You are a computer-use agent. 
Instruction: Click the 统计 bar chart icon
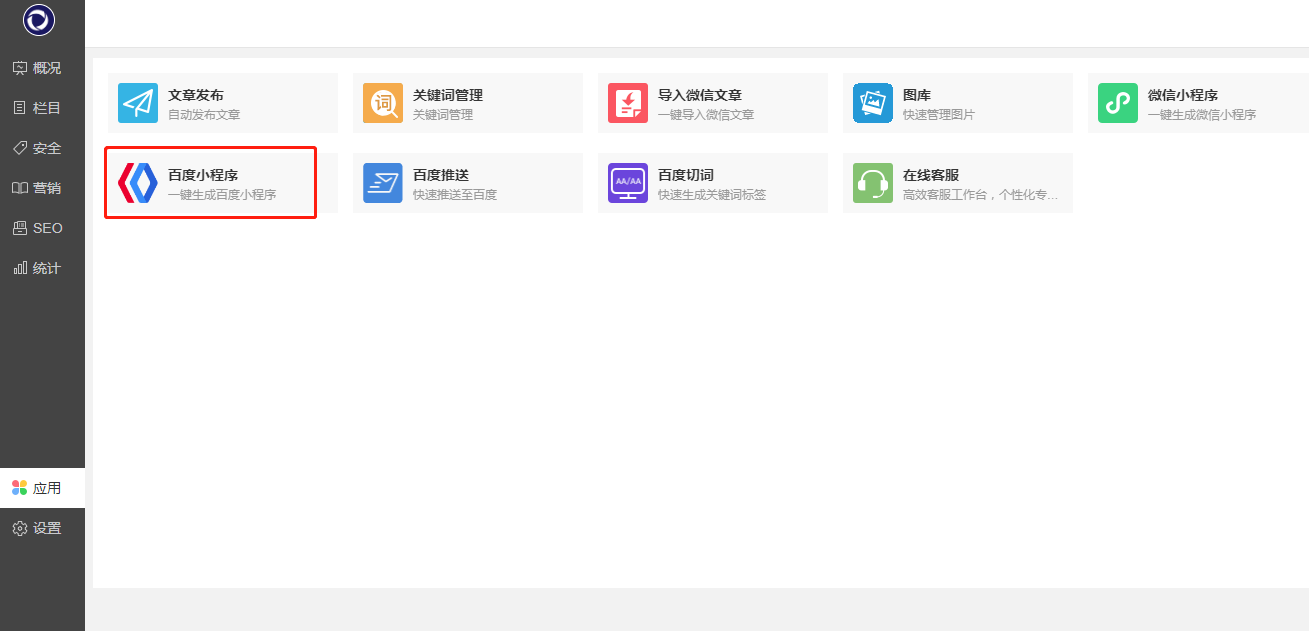[x=19, y=268]
